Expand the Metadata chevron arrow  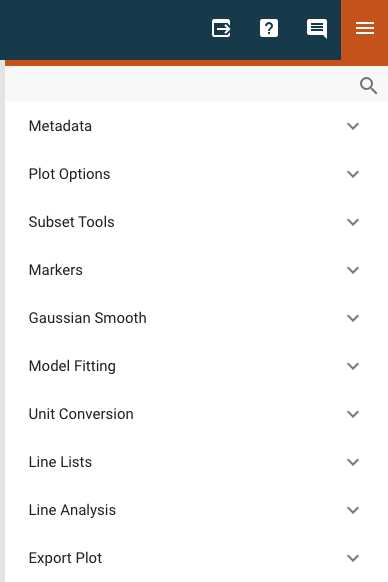[x=353, y=126]
